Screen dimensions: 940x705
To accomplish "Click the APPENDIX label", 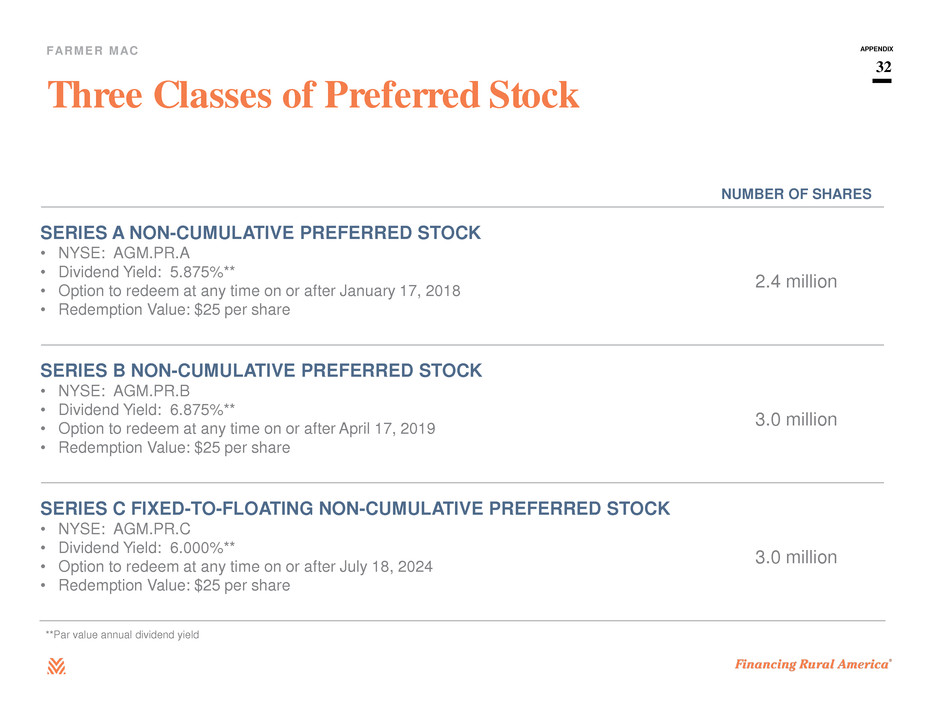I will click(x=876, y=49).
